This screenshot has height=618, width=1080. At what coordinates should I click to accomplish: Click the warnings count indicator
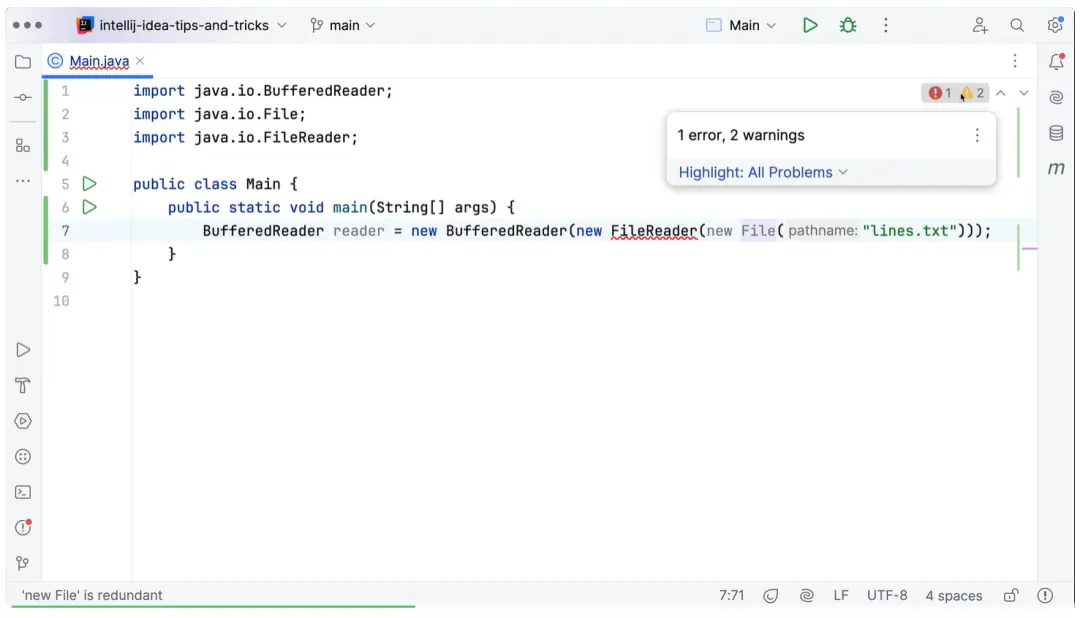pyautogui.click(x=973, y=93)
